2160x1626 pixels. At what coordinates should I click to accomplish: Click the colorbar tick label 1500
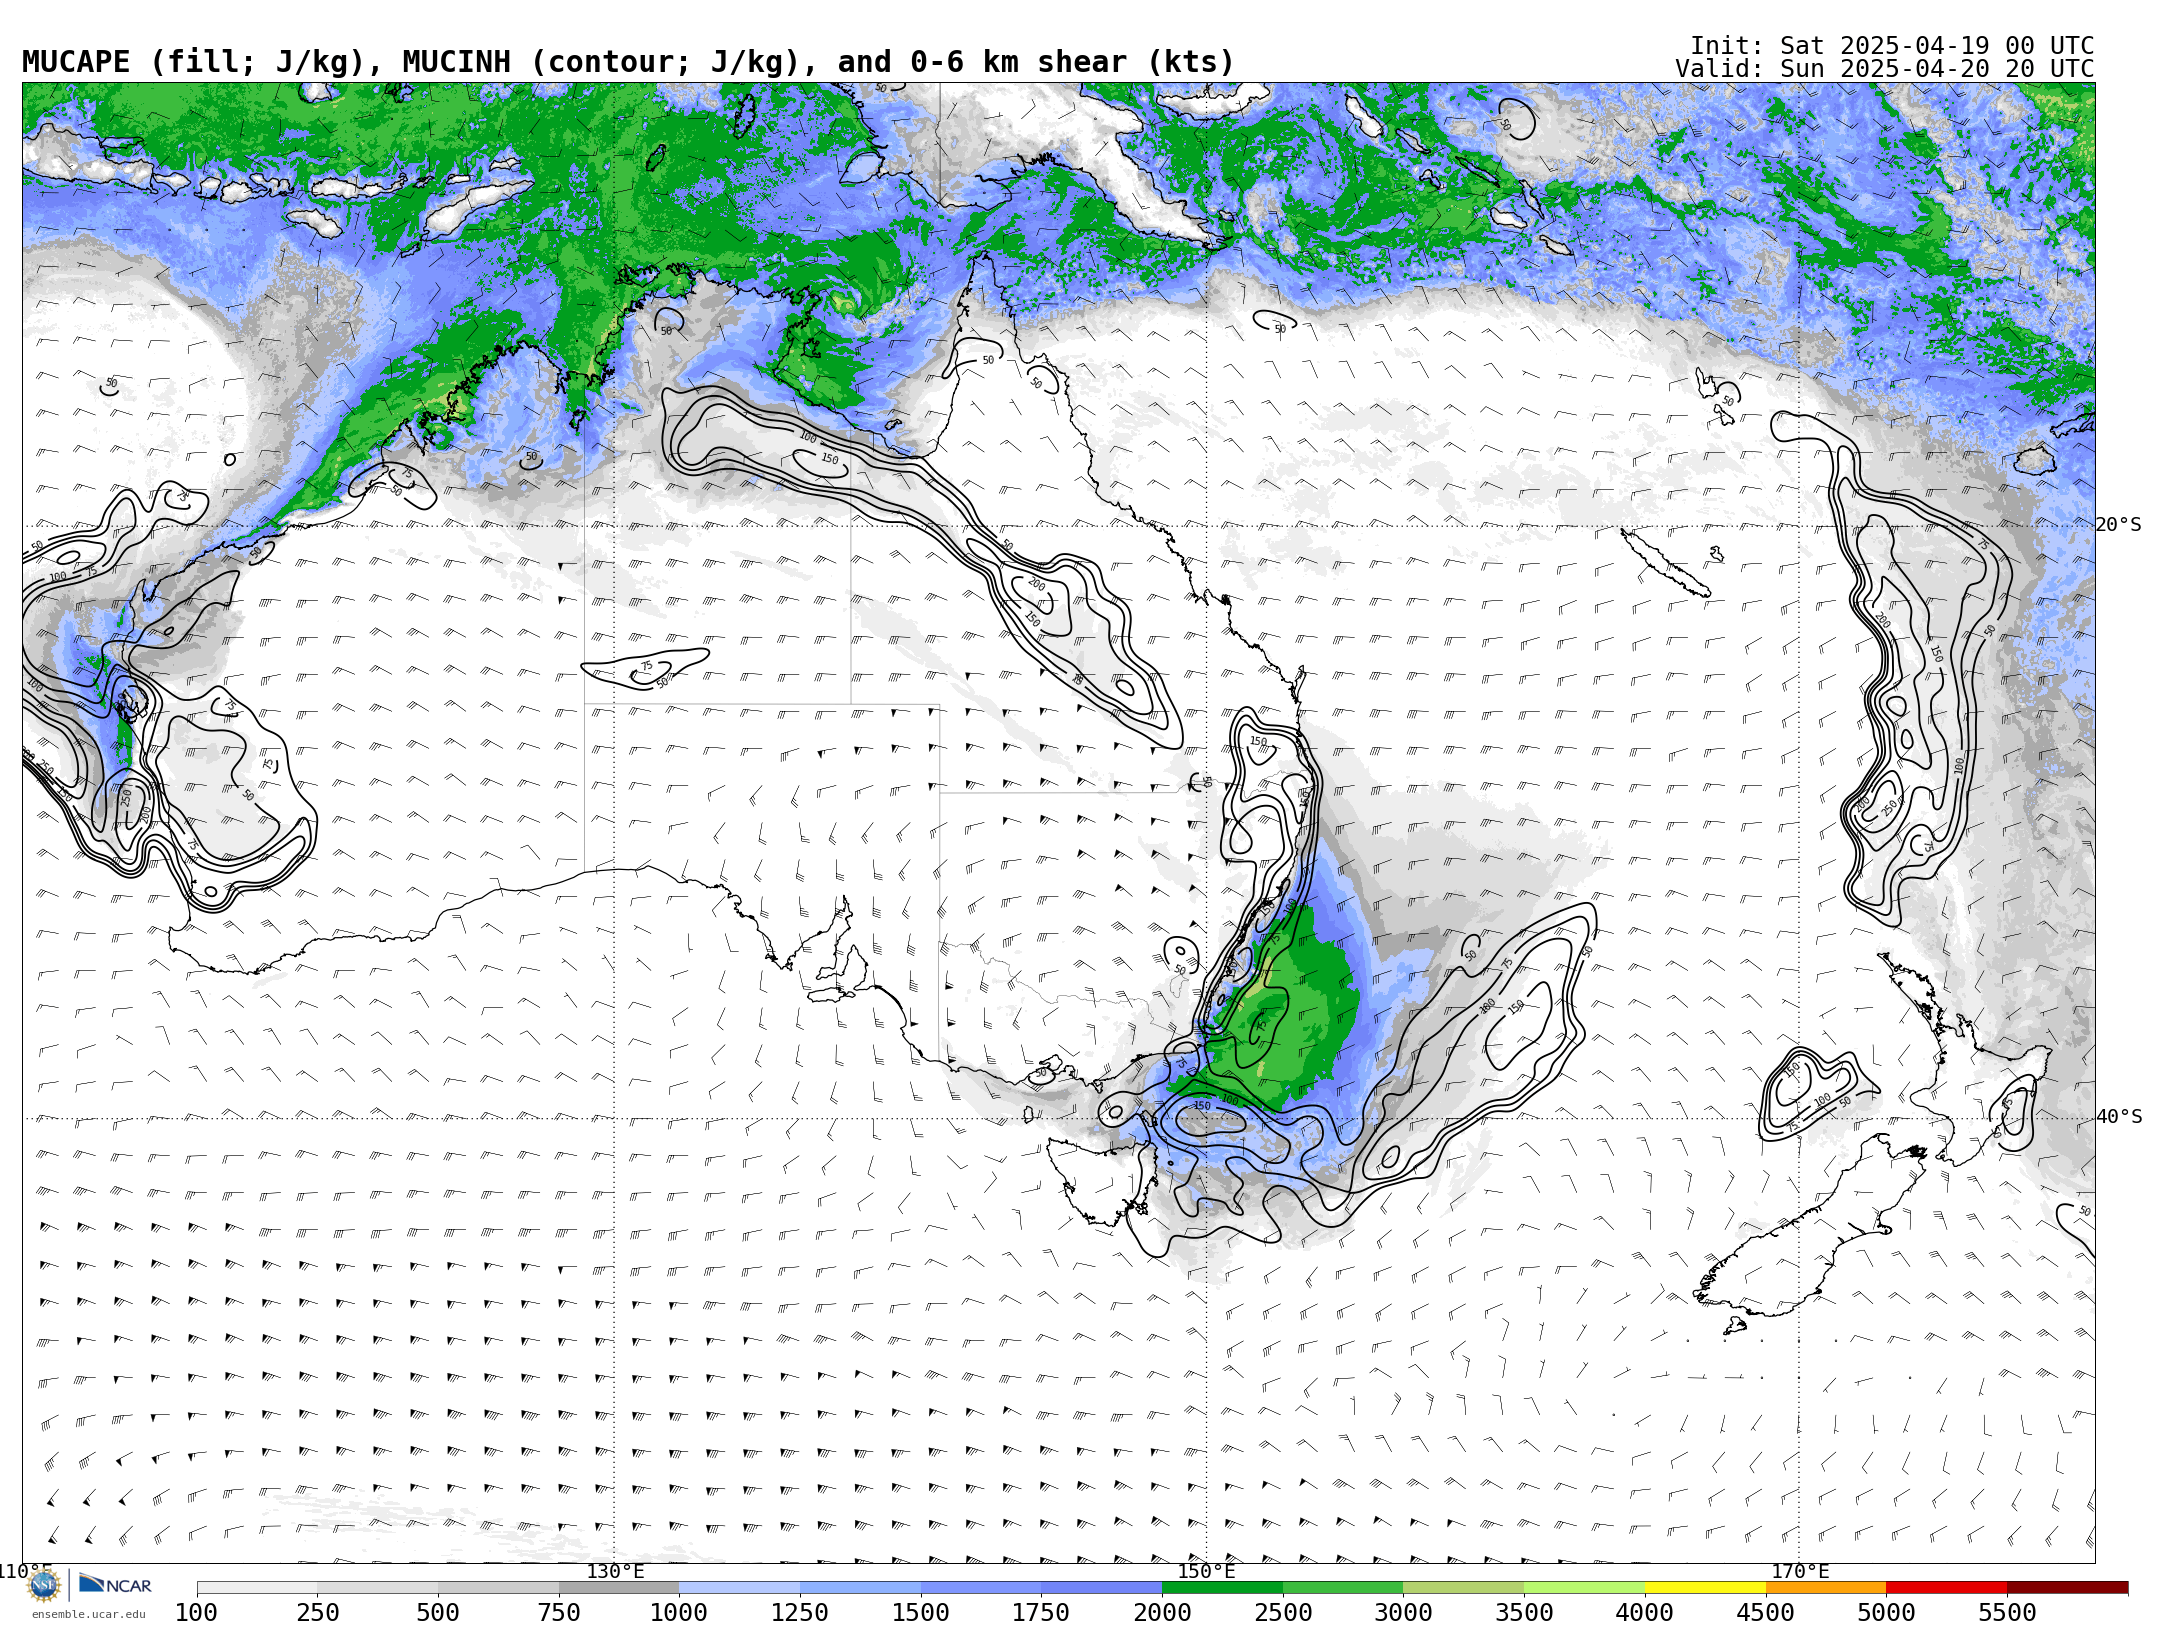[921, 1613]
